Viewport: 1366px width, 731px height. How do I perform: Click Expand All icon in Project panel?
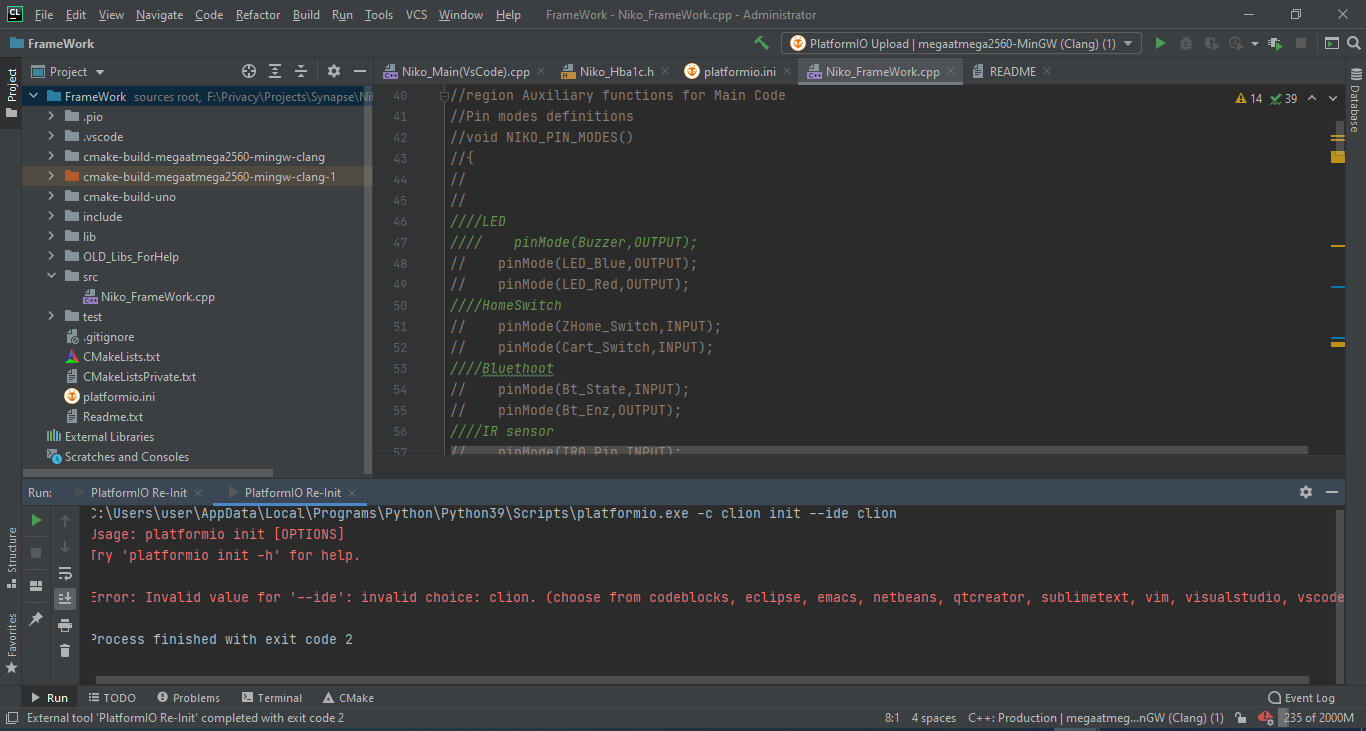tap(276, 71)
